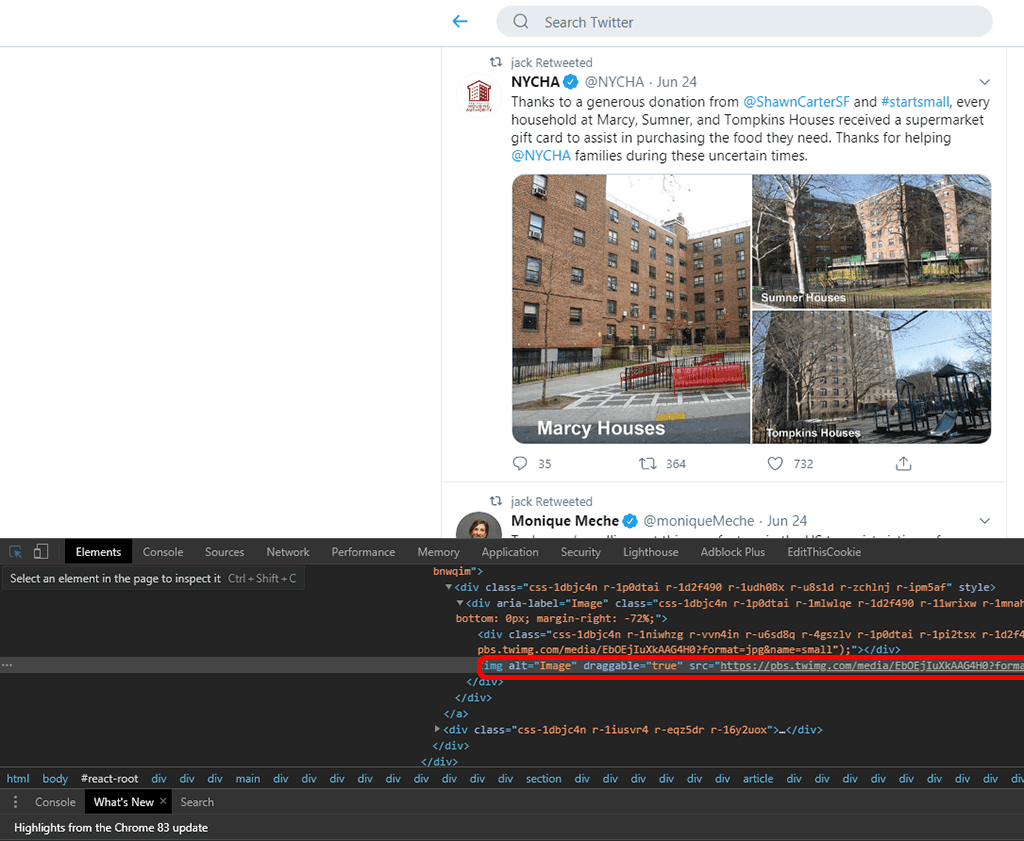1024x841 pixels.
Task: Select the closing </a> tag line
Action: pyautogui.click(x=456, y=714)
